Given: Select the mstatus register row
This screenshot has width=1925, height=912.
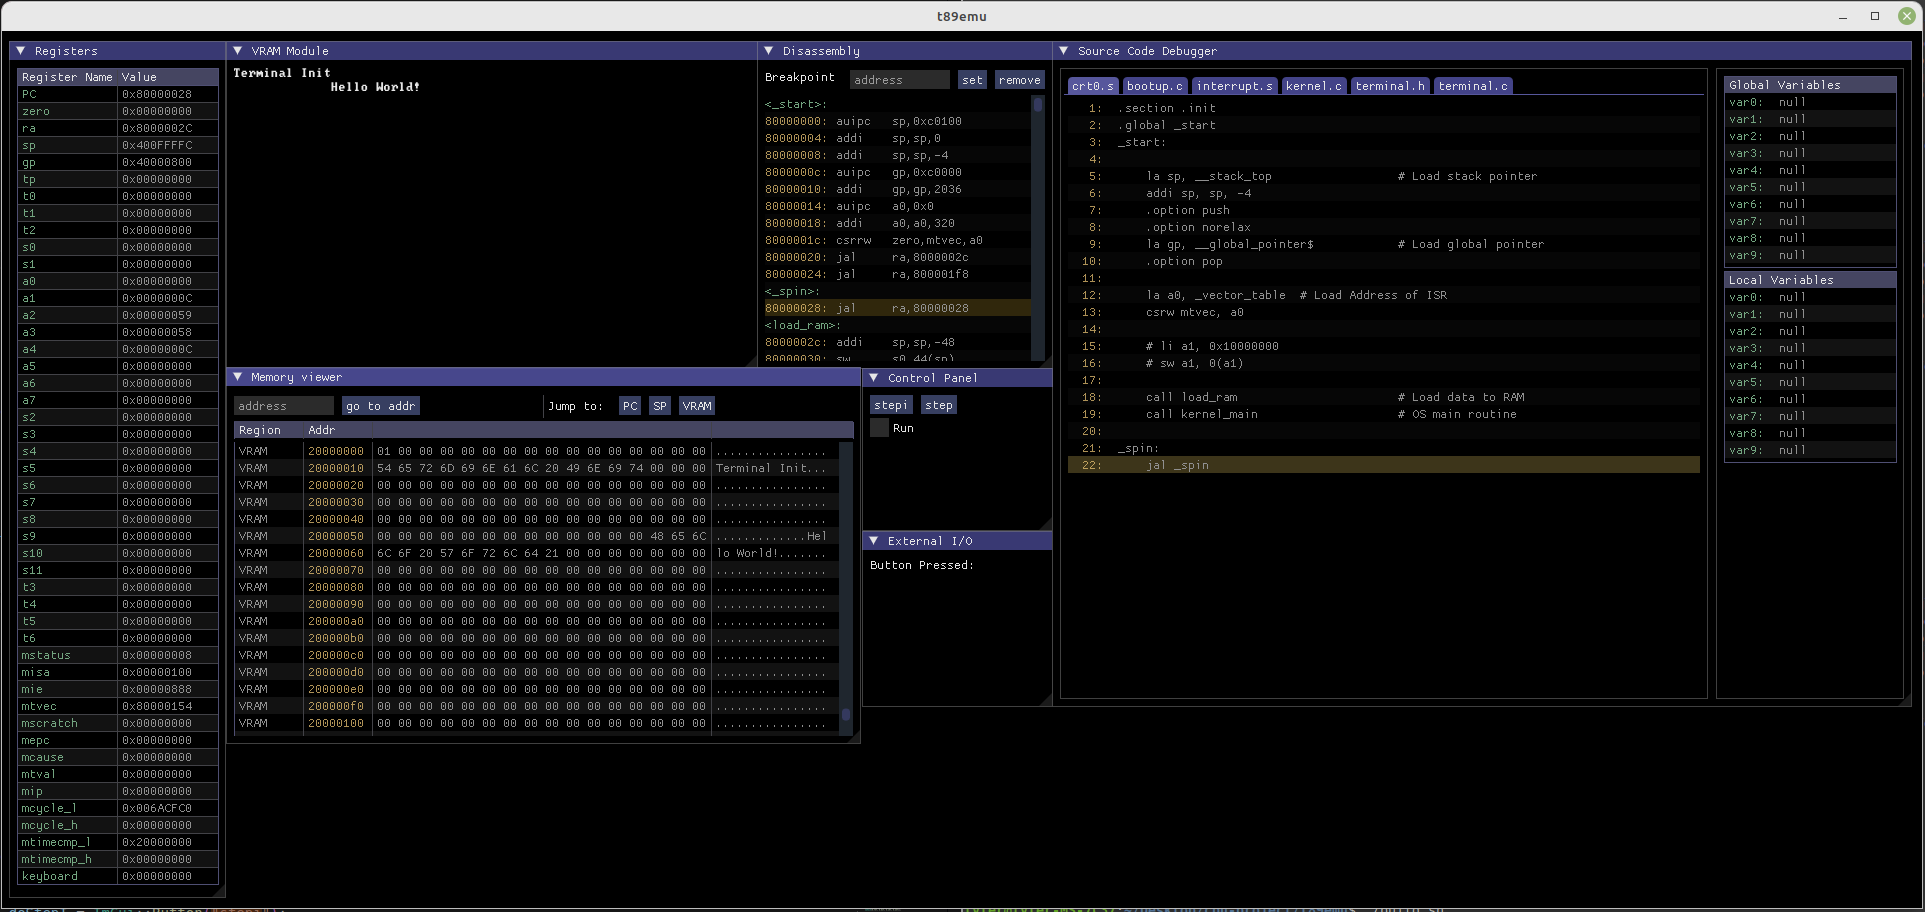Looking at the screenshot, I should (x=118, y=655).
